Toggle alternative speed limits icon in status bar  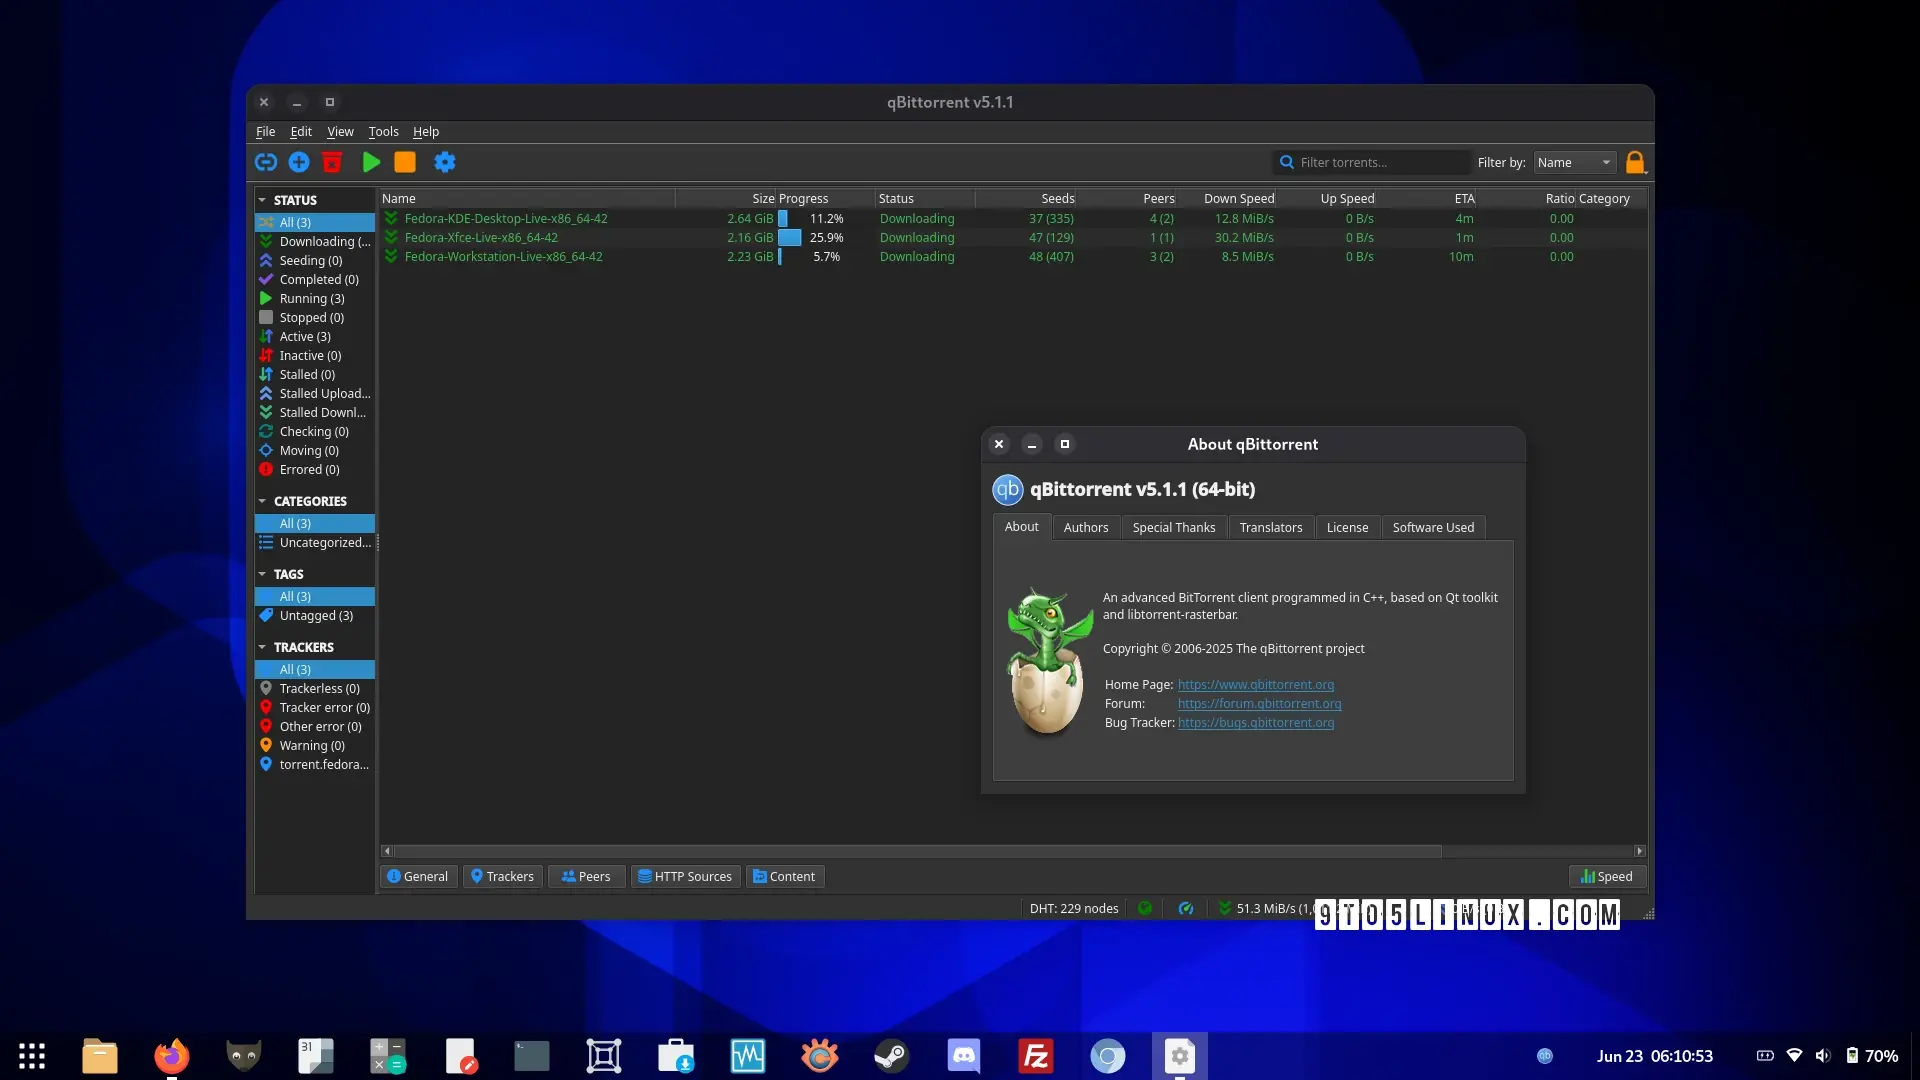pos(1186,908)
